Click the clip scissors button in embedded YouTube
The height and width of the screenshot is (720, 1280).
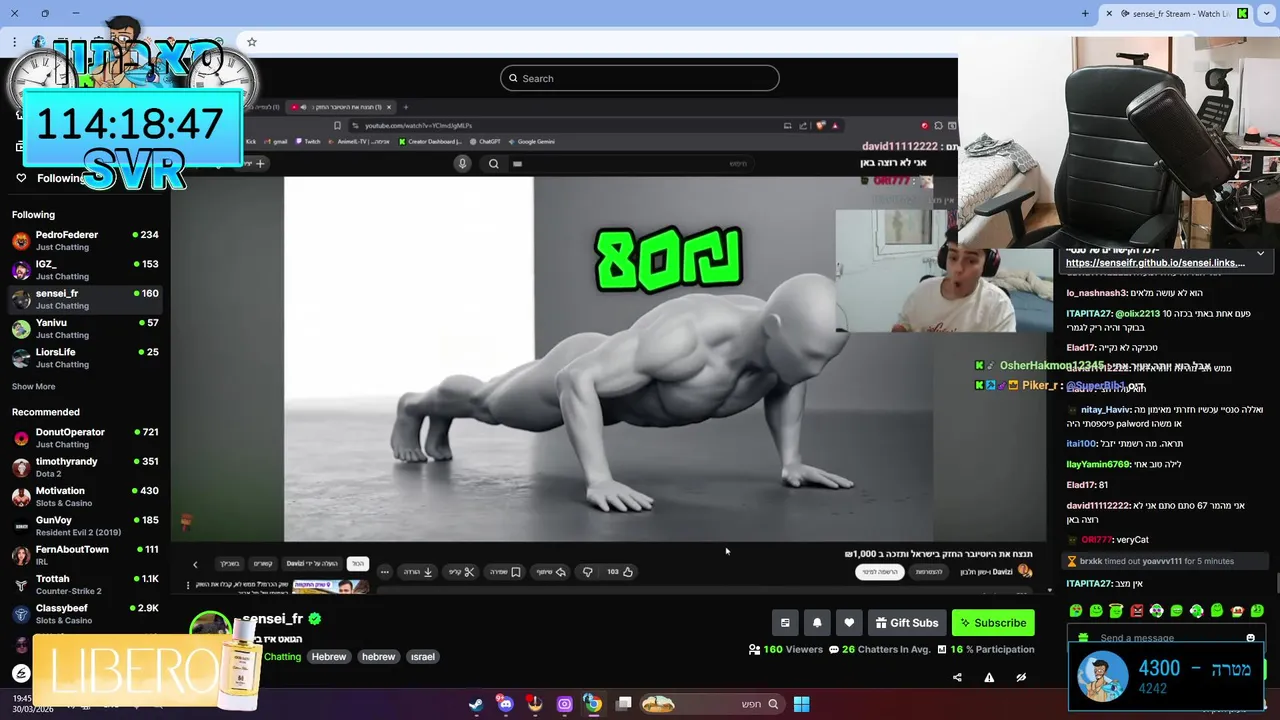(x=461, y=572)
